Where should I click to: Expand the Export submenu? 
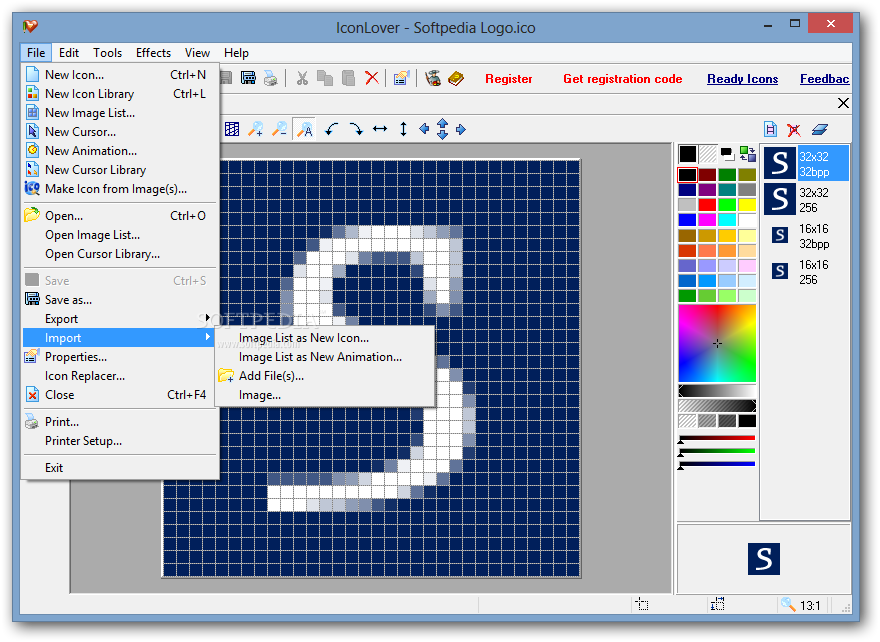(x=62, y=319)
